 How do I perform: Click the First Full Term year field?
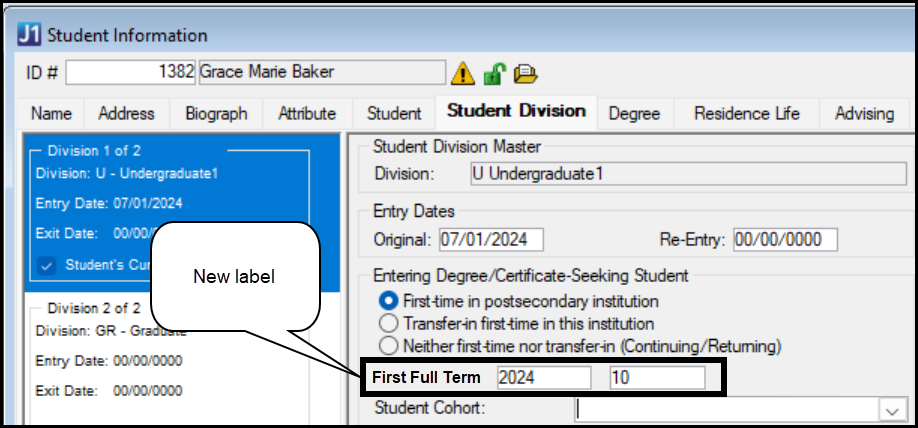pos(543,378)
